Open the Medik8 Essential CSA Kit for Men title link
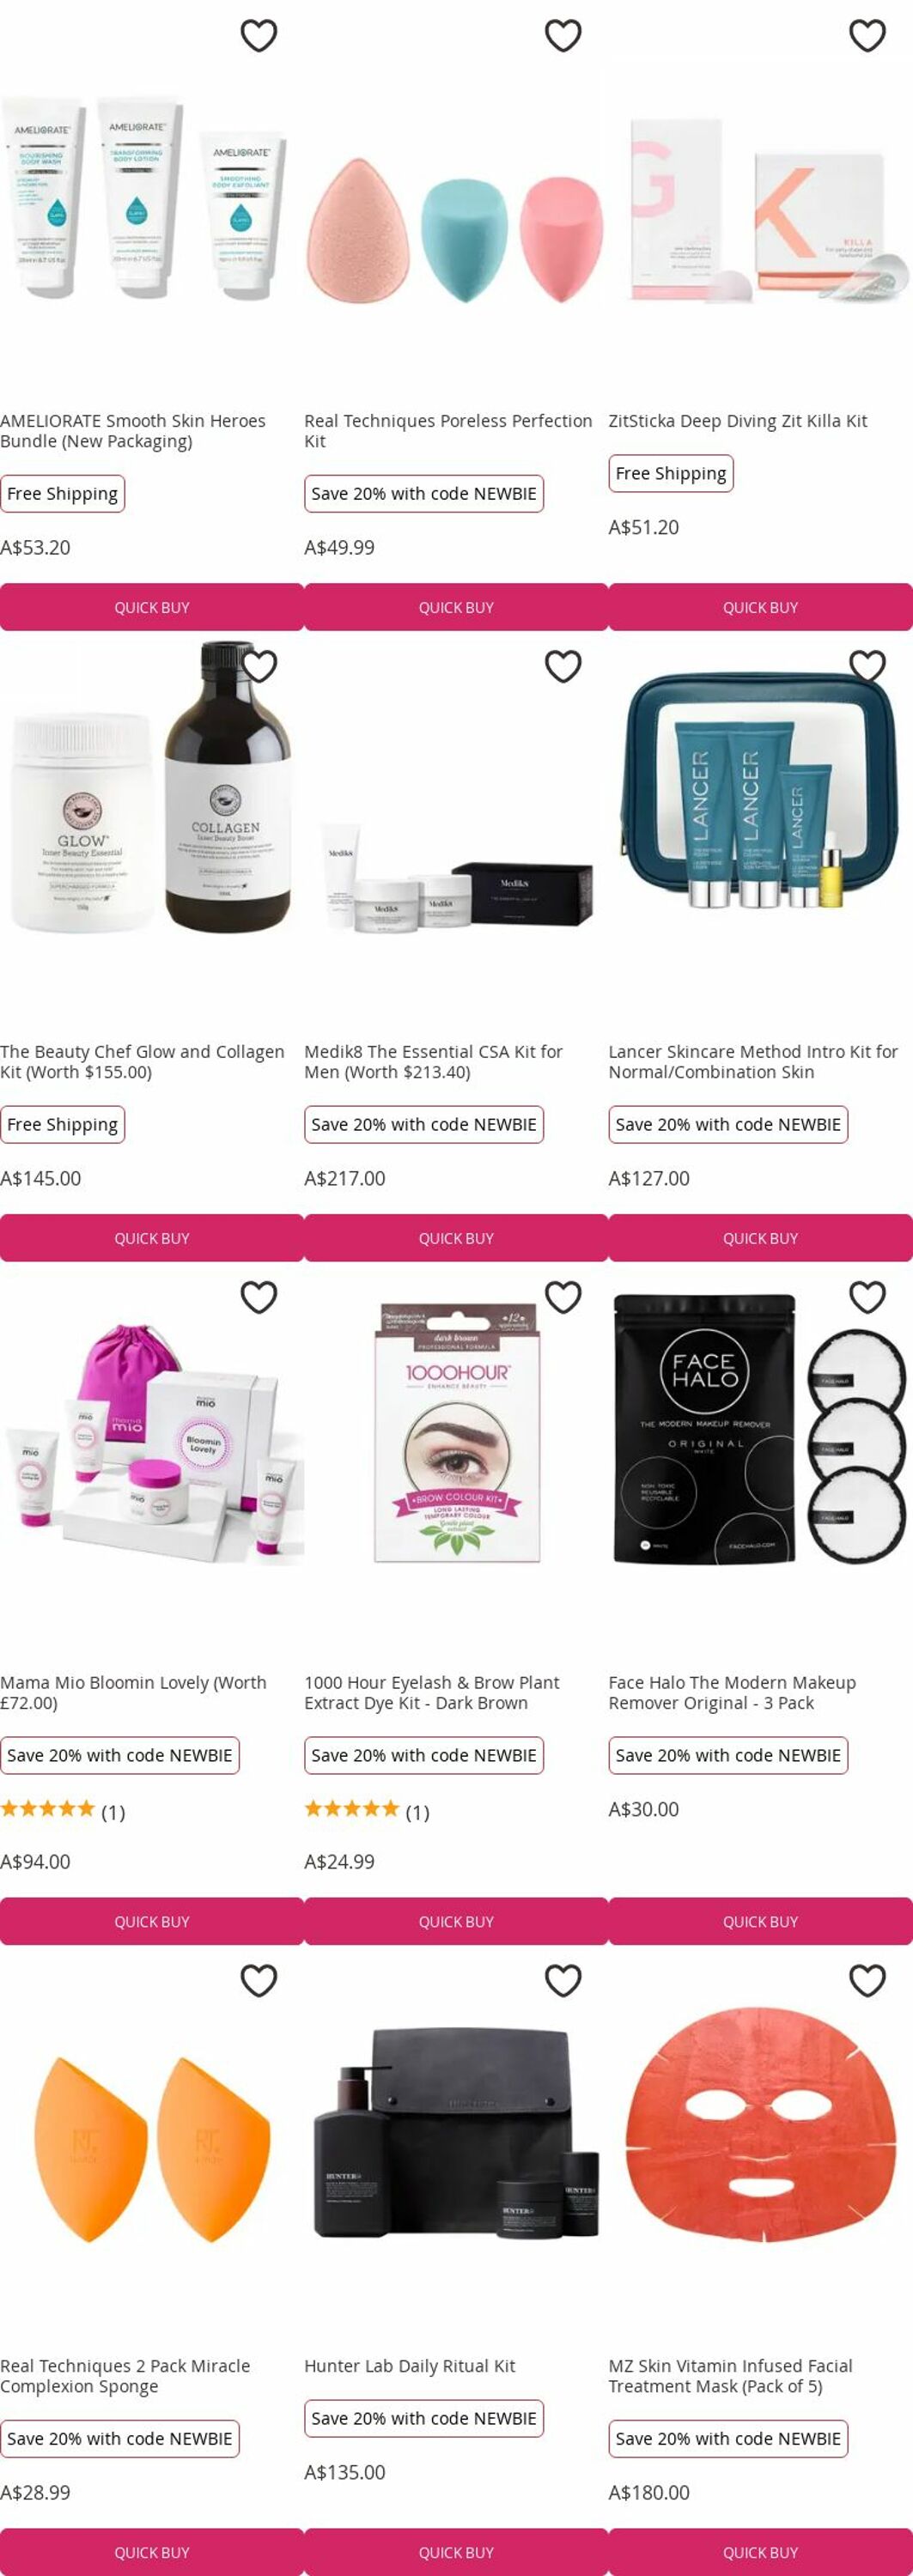The width and height of the screenshot is (913, 2576). click(433, 1062)
